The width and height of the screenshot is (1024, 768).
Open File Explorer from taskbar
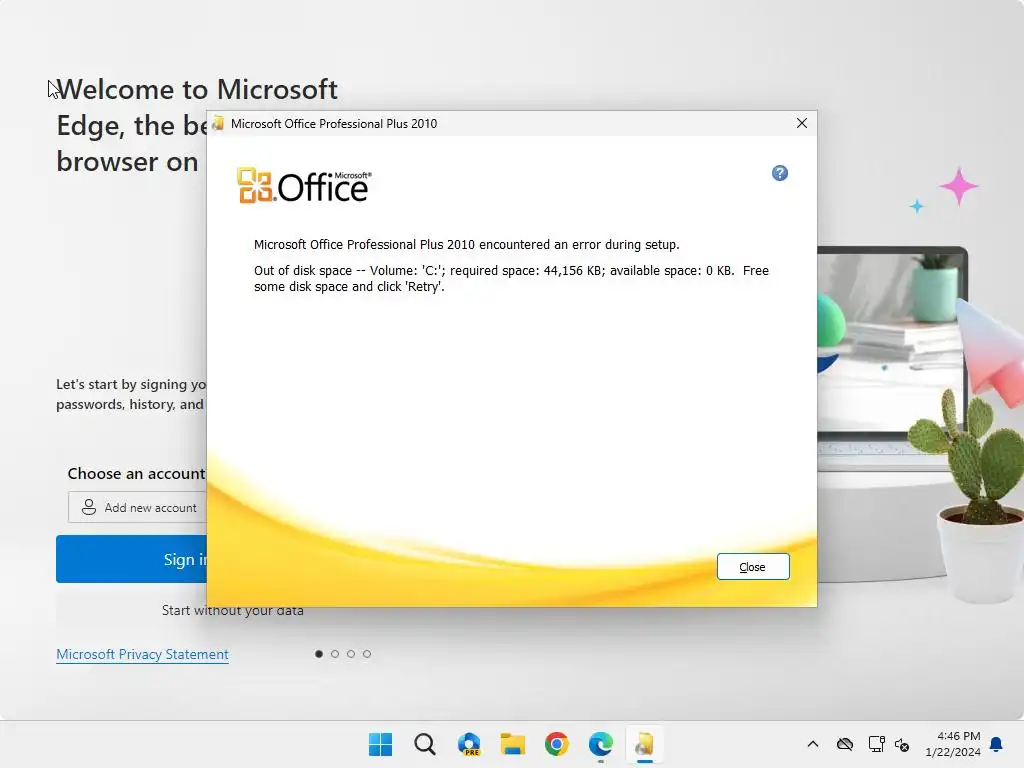(x=513, y=744)
